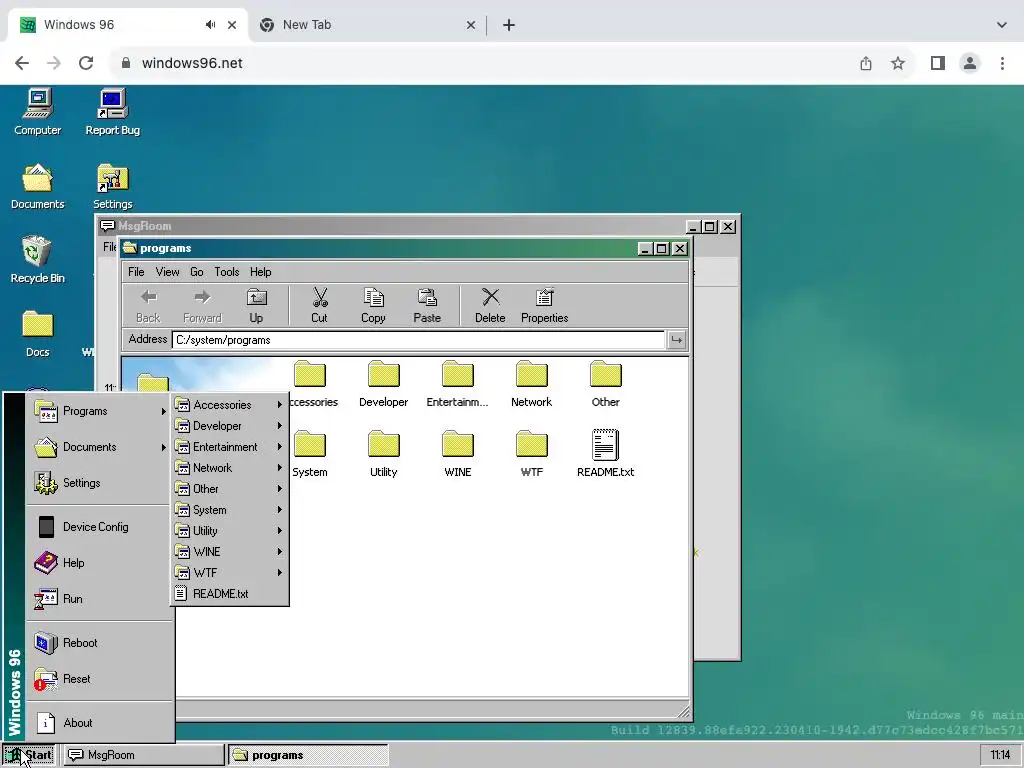The height and width of the screenshot is (768, 1024).
Task: Click the Delete toolbar icon
Action: coord(490,306)
